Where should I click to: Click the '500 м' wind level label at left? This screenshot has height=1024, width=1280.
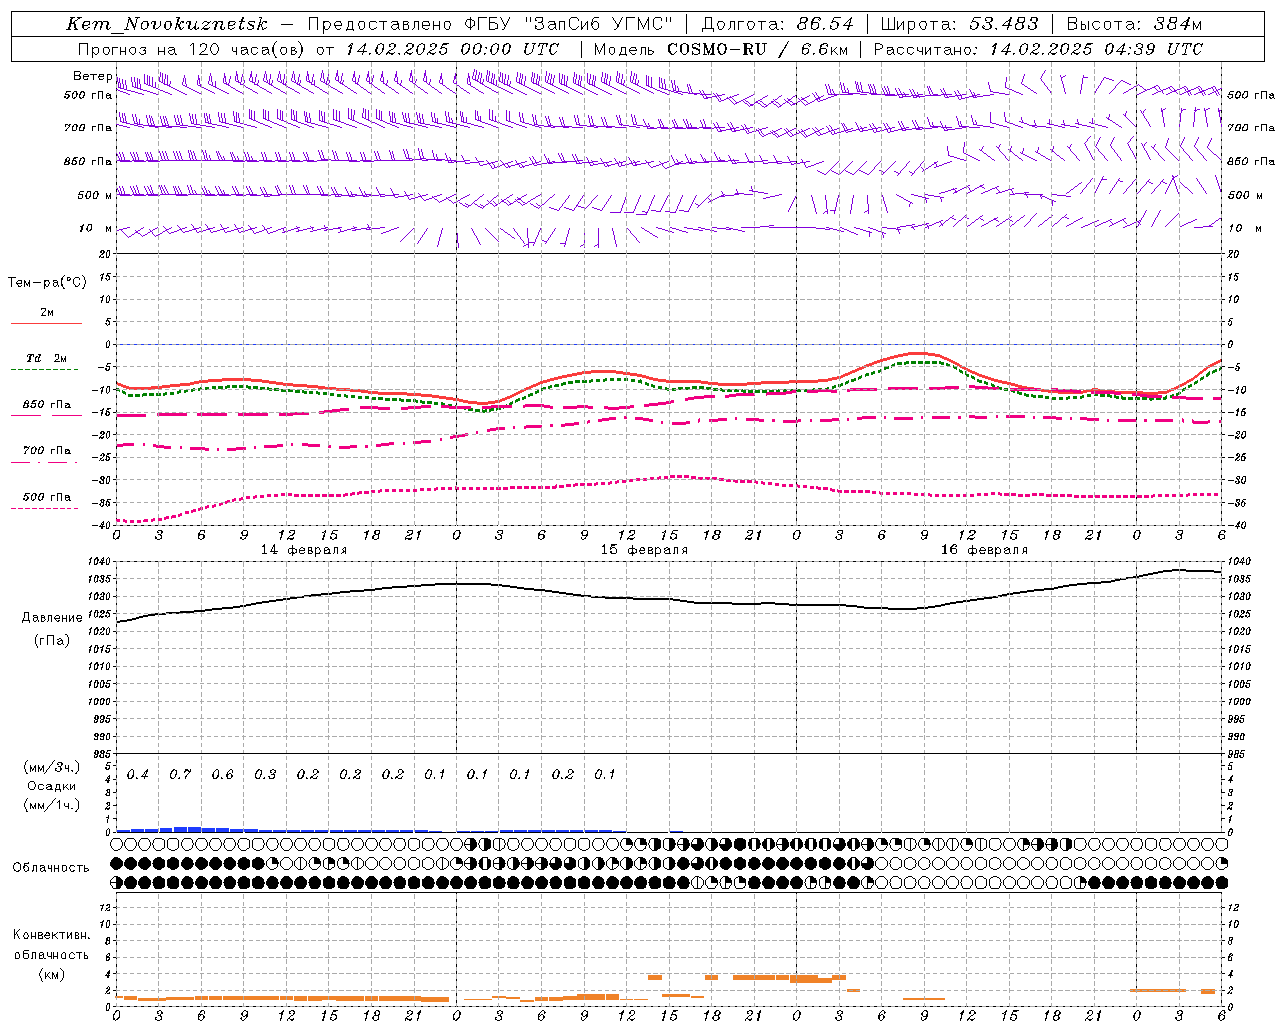click(95, 195)
